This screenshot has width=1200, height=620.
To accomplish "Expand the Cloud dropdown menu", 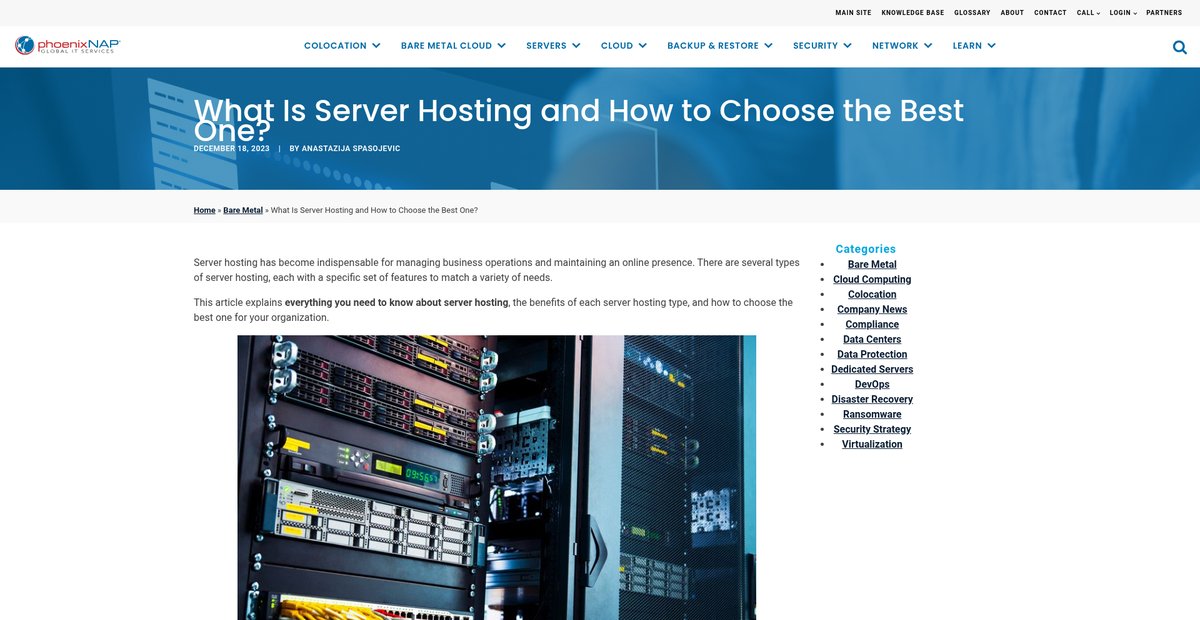I will [624, 46].
